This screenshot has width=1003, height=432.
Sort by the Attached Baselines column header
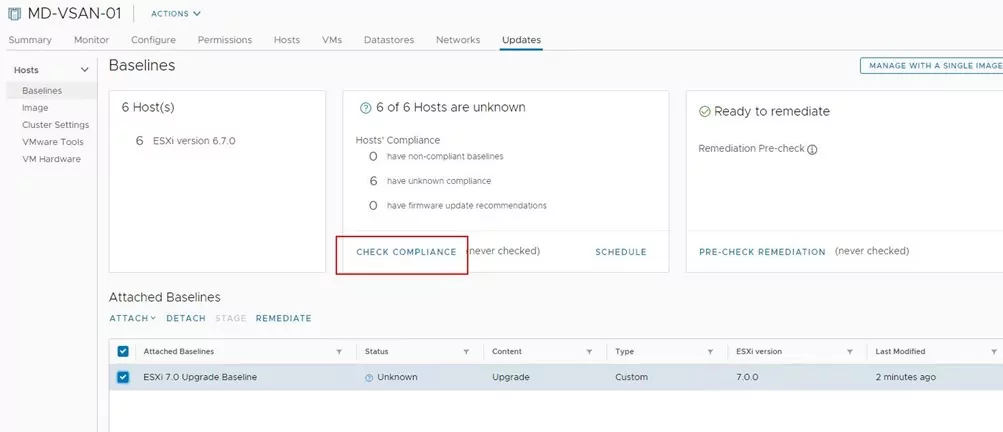178,351
